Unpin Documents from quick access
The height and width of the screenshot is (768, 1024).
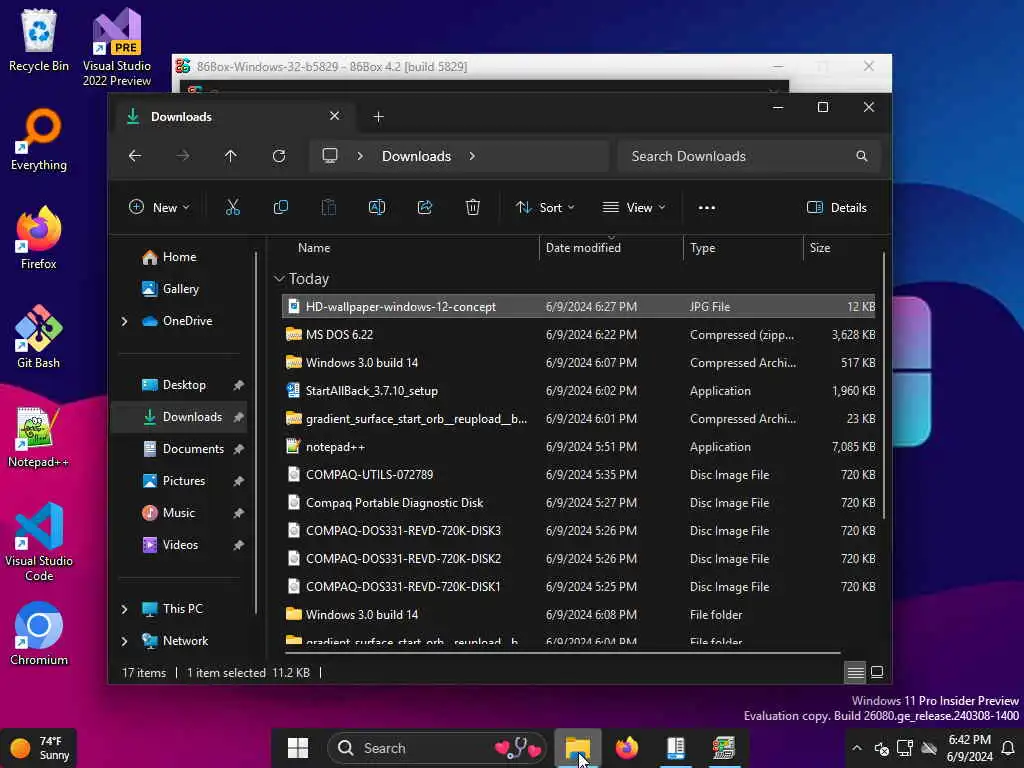pos(238,449)
